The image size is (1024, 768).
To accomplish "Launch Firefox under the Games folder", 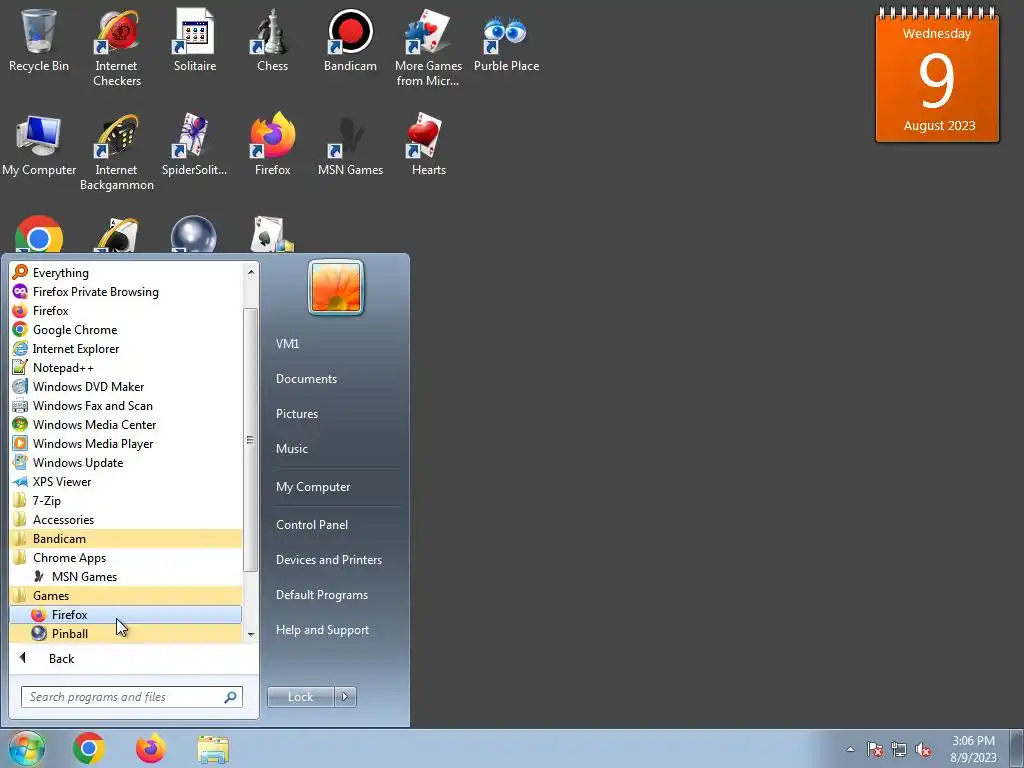I will (x=126, y=614).
